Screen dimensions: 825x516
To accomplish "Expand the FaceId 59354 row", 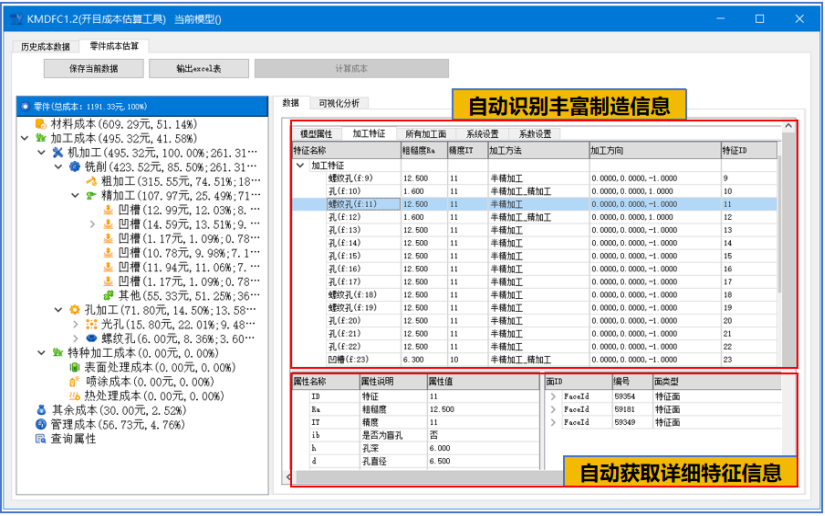I will tap(554, 396).
